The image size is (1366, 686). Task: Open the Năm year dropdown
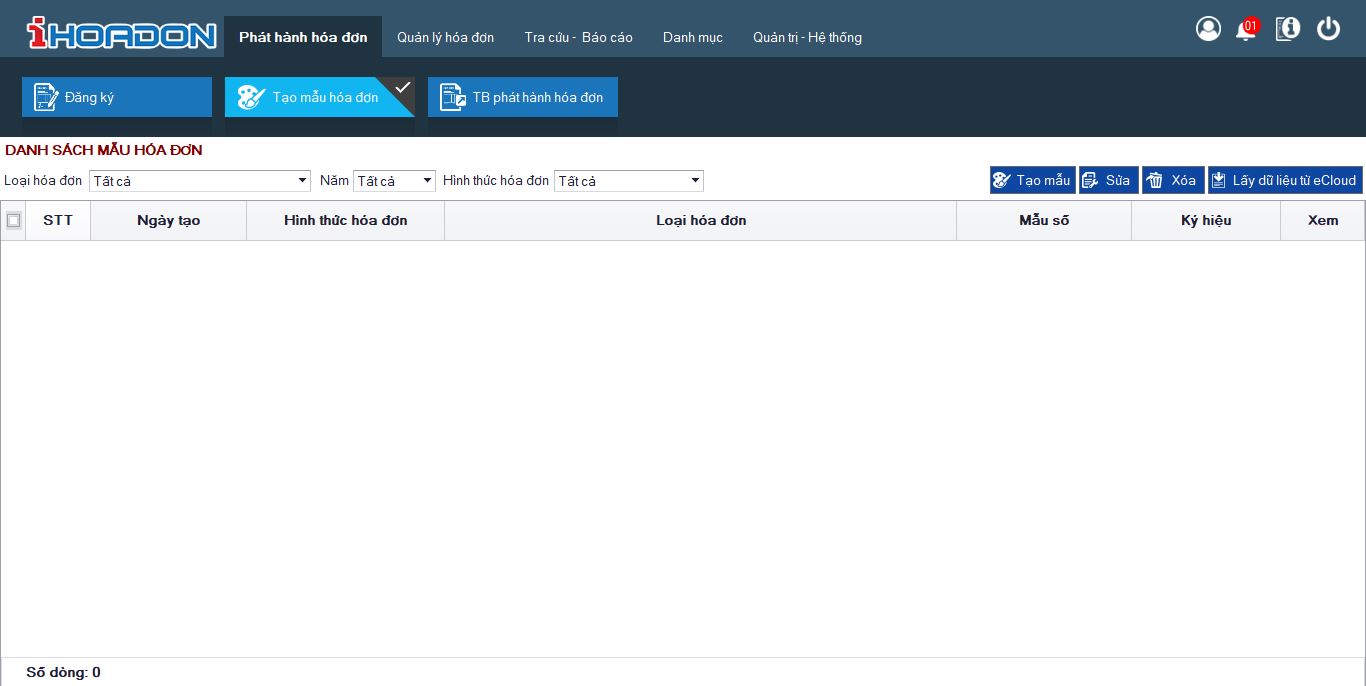tap(394, 181)
